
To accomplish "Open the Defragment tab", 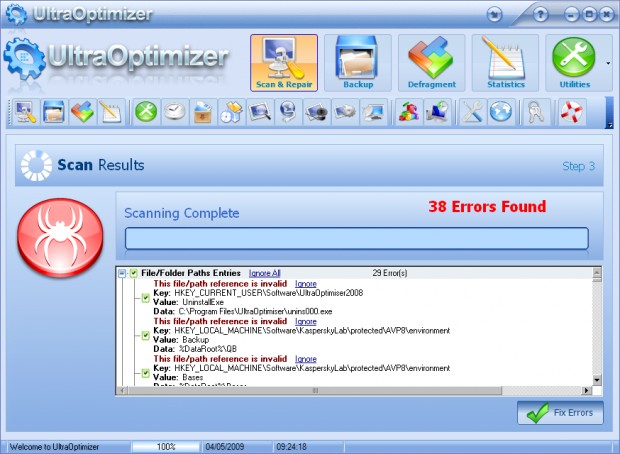I will 431,63.
